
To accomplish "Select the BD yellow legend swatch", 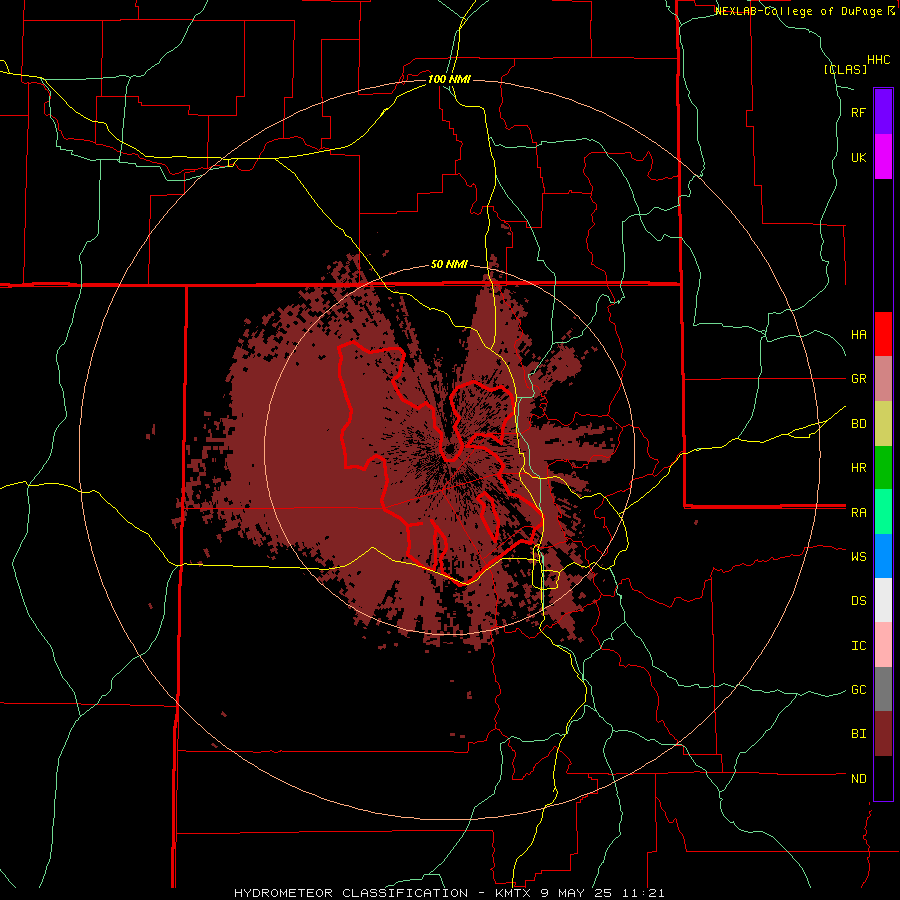I will click(x=883, y=424).
